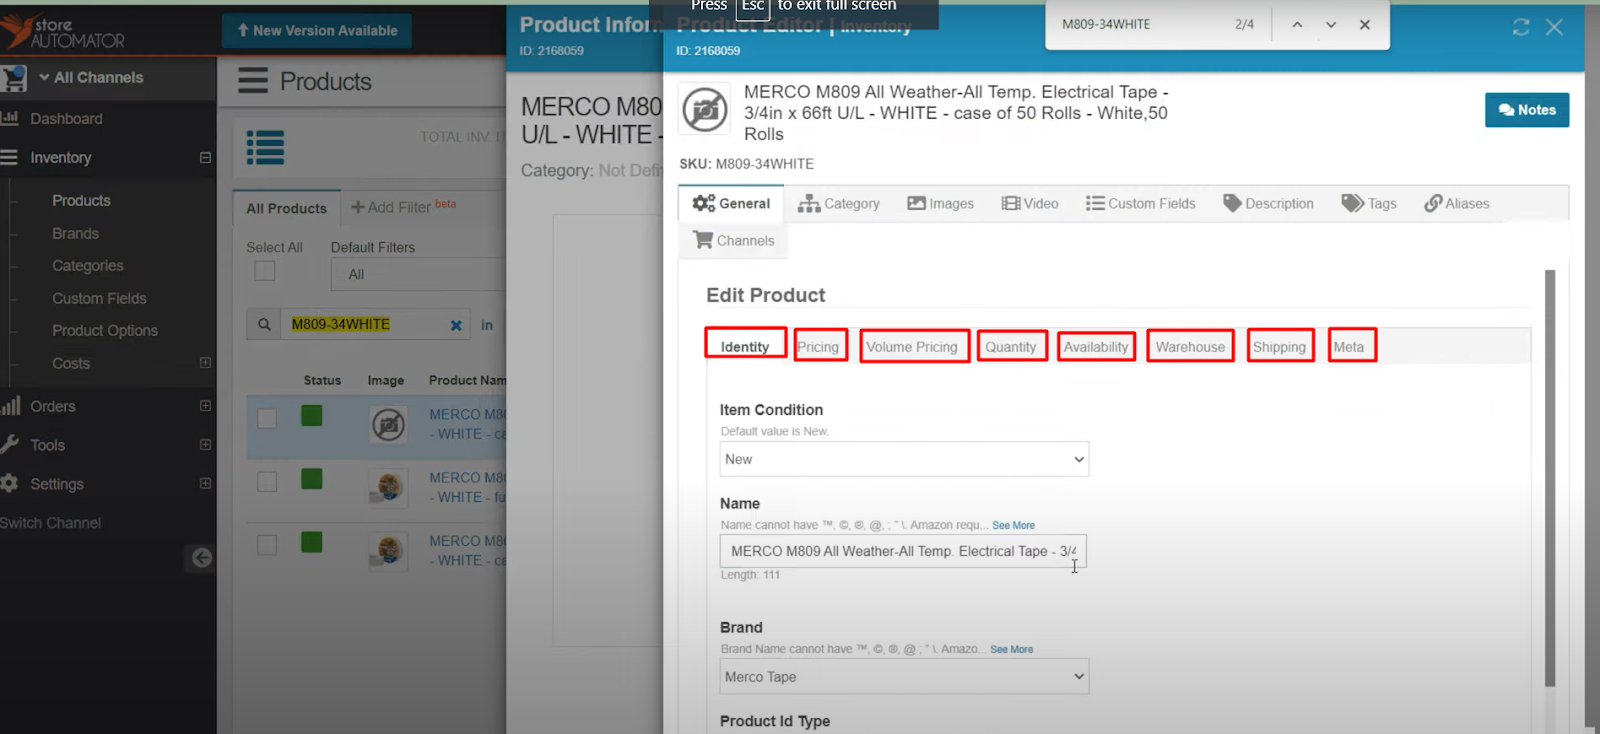Screen dimensions: 1600x734
Task: Open the Availability sub-tab
Action: pos(1097,346)
